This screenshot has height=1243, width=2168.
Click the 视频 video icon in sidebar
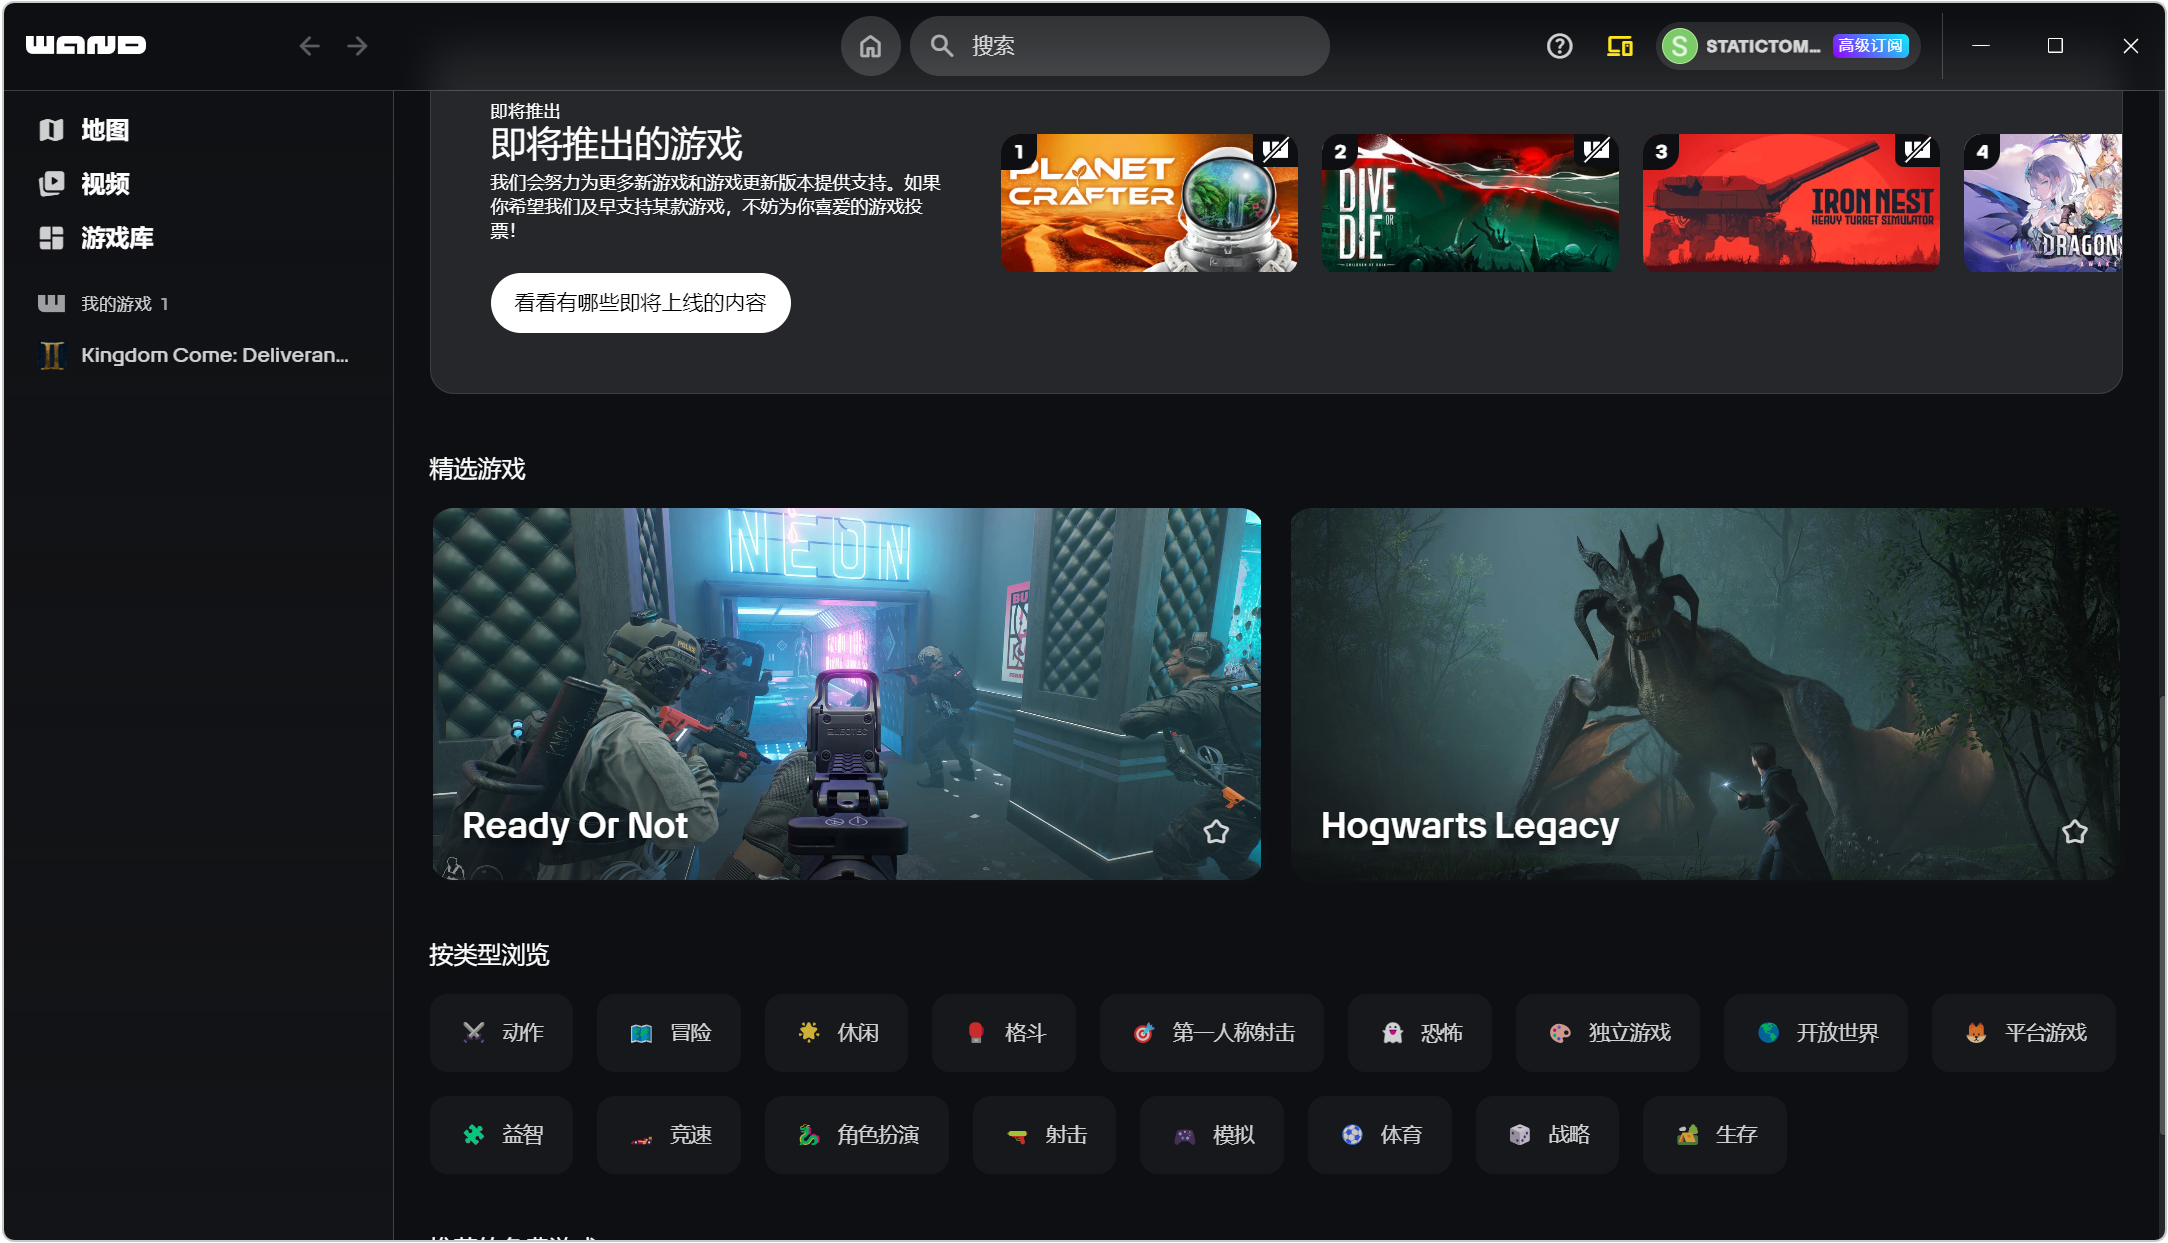click(x=52, y=184)
